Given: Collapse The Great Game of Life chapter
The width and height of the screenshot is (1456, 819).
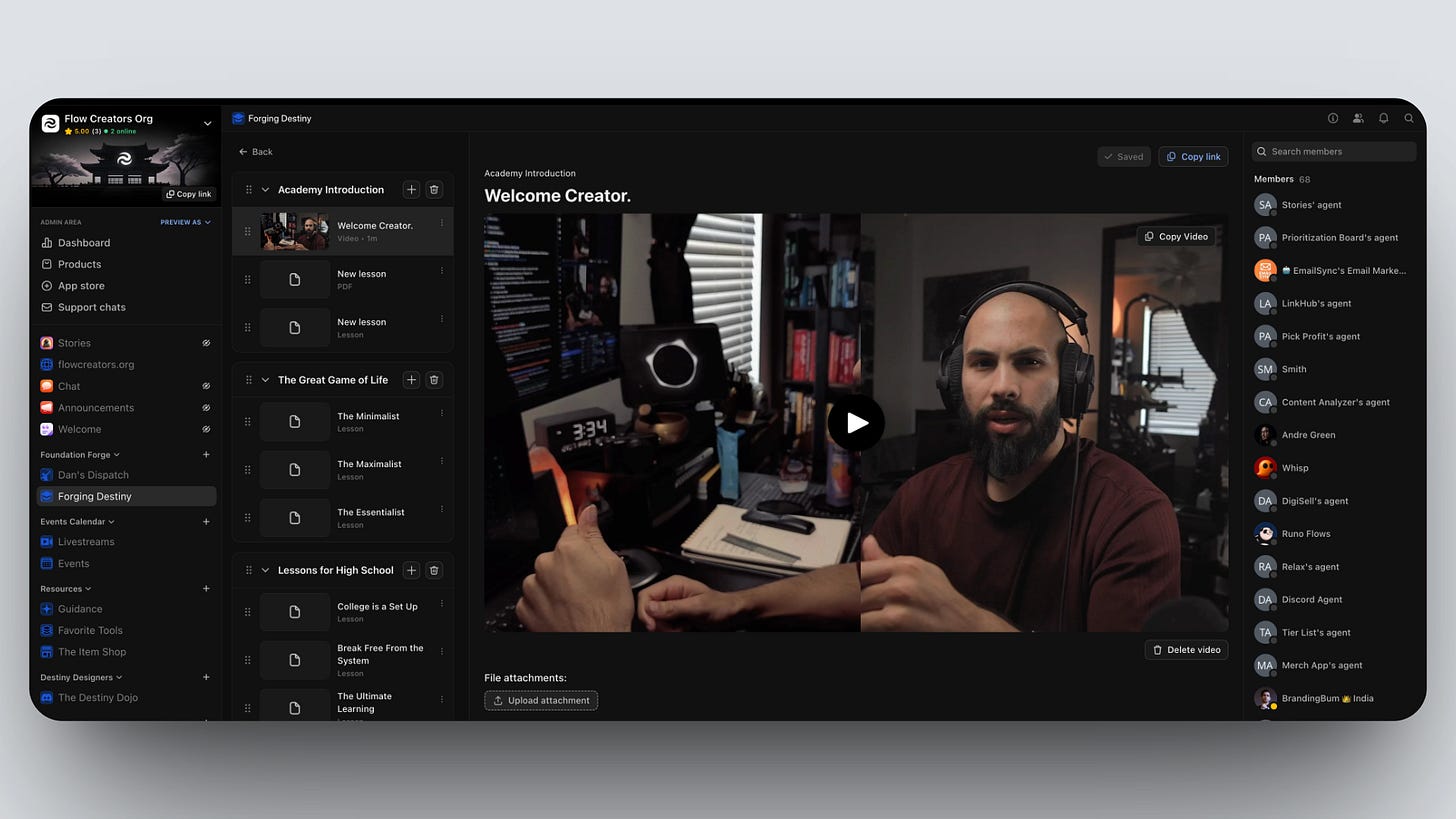Looking at the screenshot, I should pyautogui.click(x=265, y=380).
